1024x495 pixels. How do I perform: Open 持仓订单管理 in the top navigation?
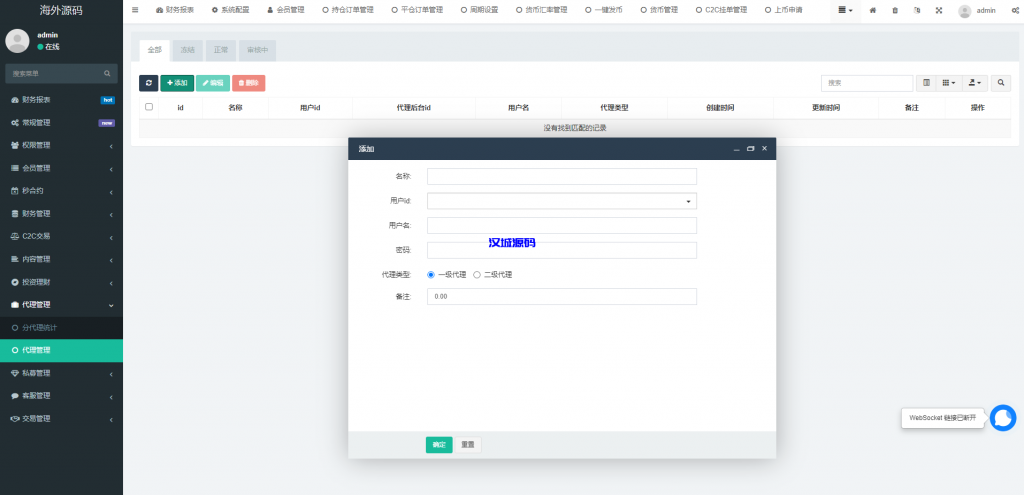[348, 10]
